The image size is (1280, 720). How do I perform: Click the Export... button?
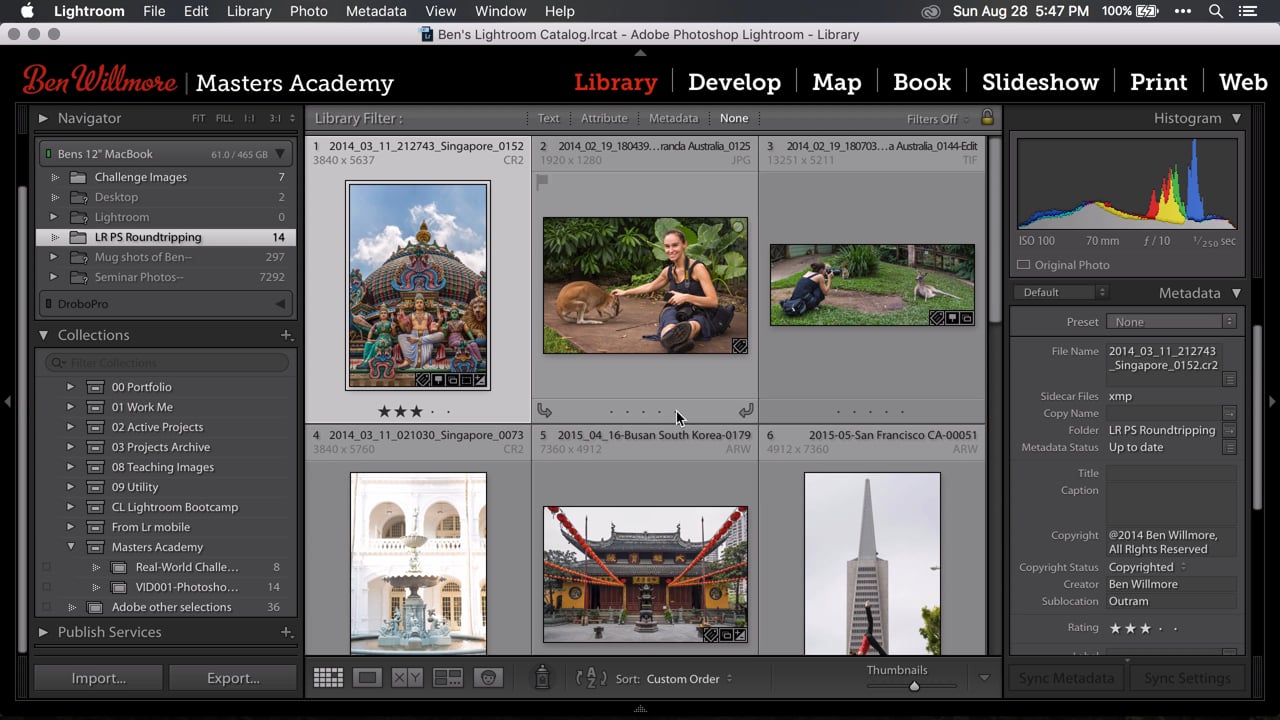[233, 678]
